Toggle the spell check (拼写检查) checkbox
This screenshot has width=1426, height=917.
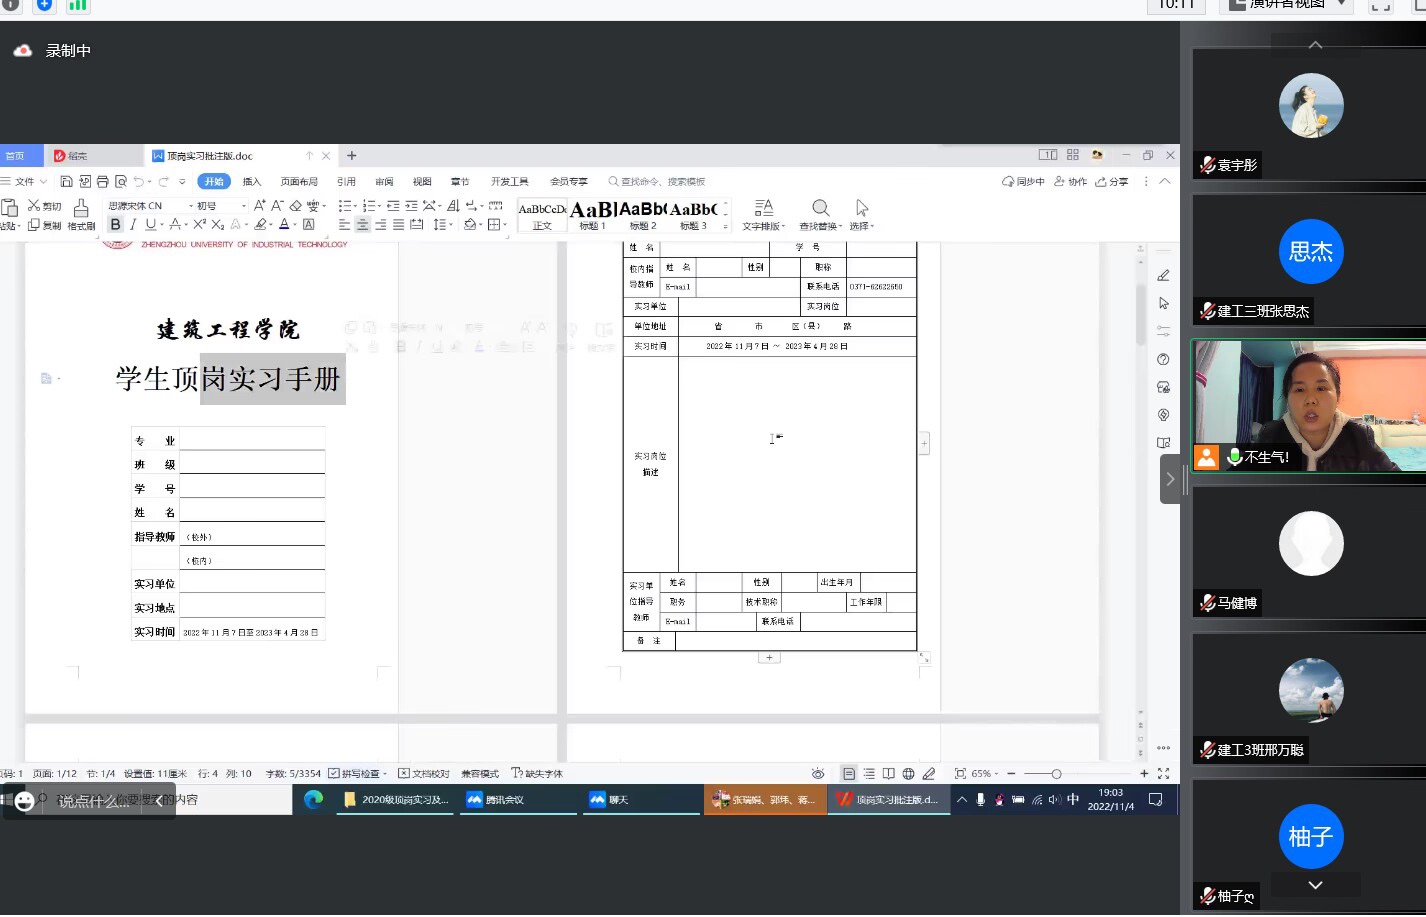pyautogui.click(x=334, y=774)
